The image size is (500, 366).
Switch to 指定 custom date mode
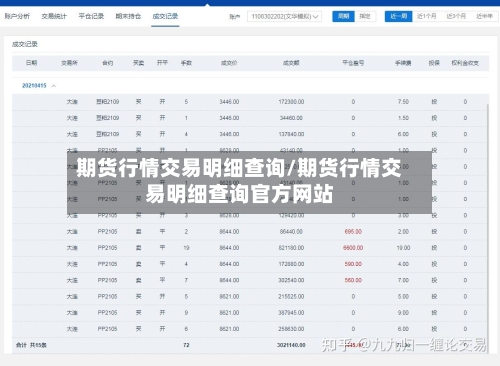pos(365,16)
